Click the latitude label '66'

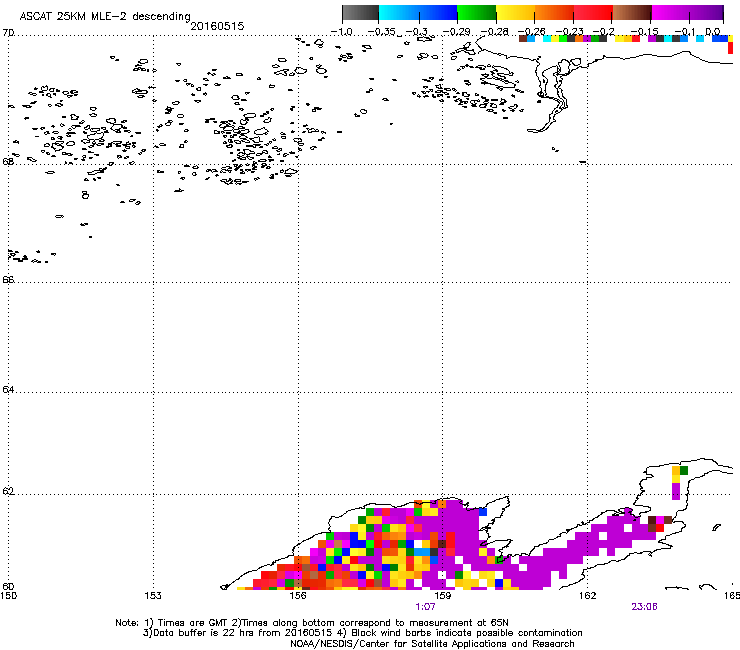[x=8, y=279]
